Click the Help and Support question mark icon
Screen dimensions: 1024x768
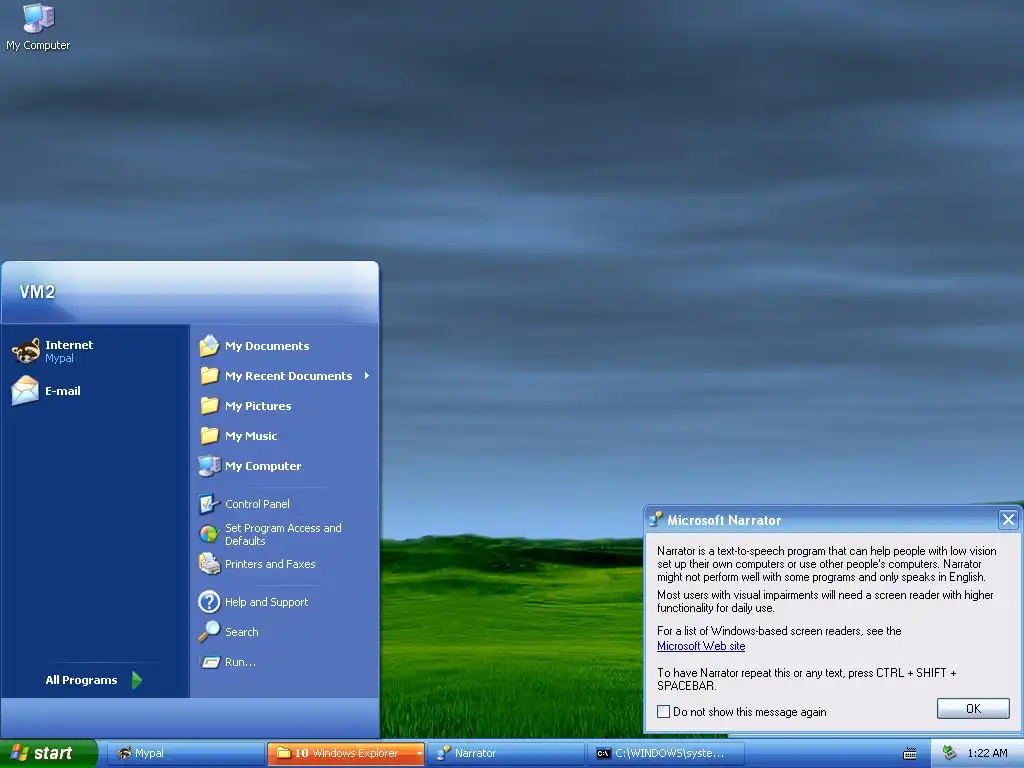tap(209, 601)
